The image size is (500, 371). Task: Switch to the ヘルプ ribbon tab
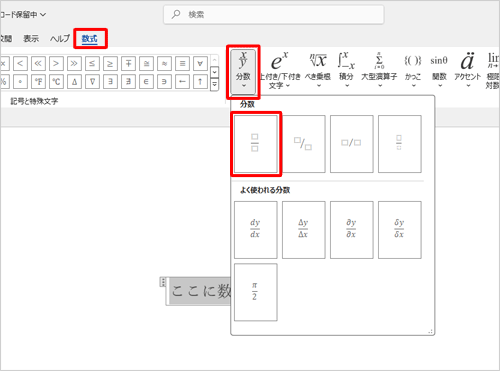(60, 39)
